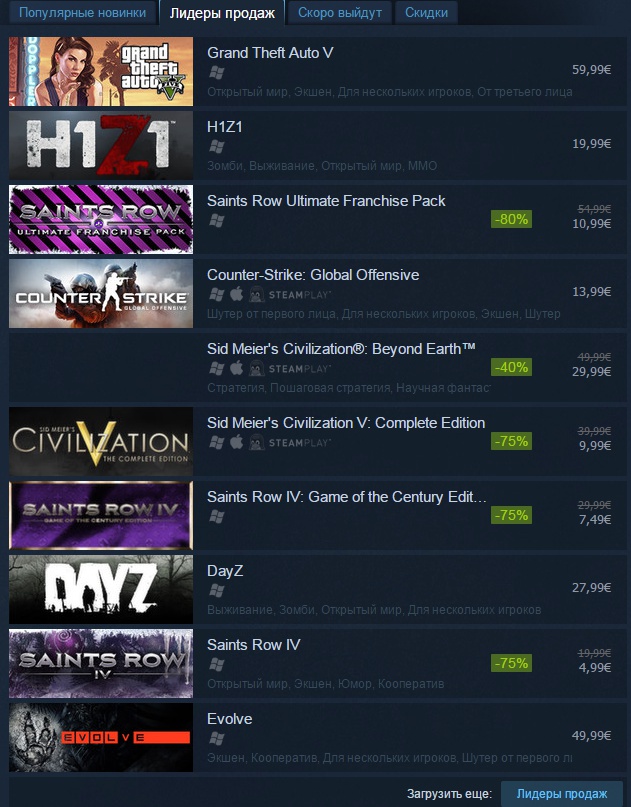Image resolution: width=631 pixels, height=807 pixels.
Task: Click the Mac icon under Counter-Strike: Global Offensive
Action: (x=236, y=294)
